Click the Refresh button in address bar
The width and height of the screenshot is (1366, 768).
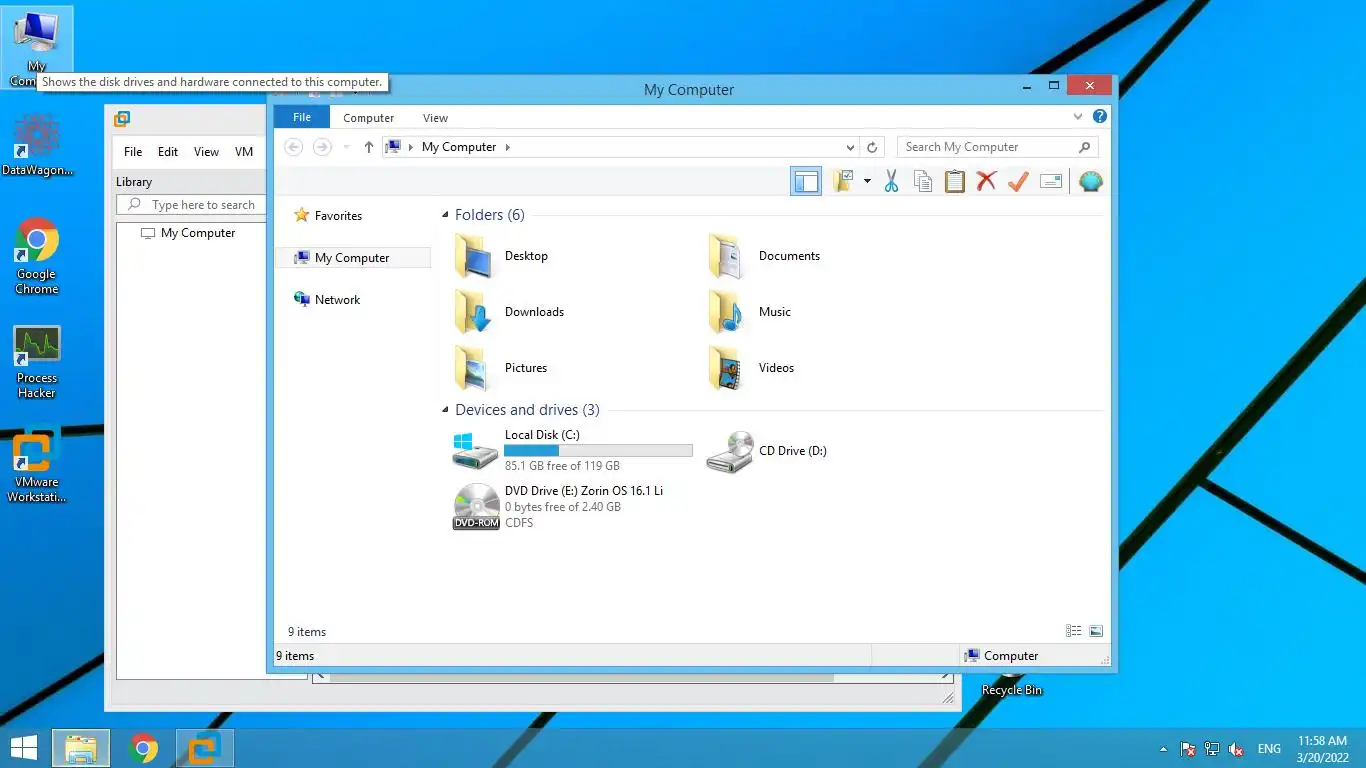[x=872, y=147]
